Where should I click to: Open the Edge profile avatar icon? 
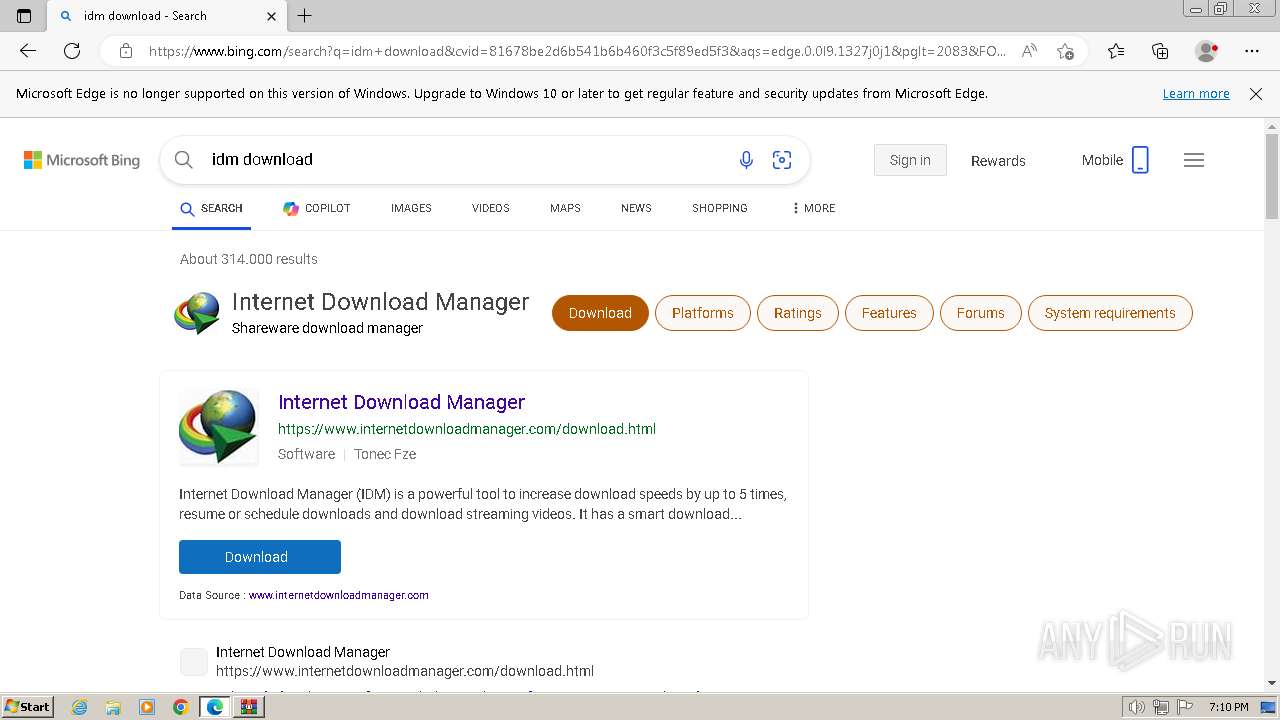click(x=1207, y=51)
